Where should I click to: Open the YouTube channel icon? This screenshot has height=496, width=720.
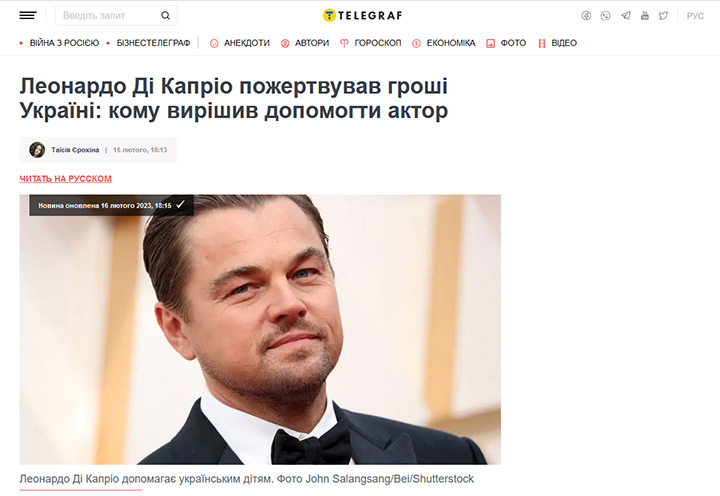point(645,16)
